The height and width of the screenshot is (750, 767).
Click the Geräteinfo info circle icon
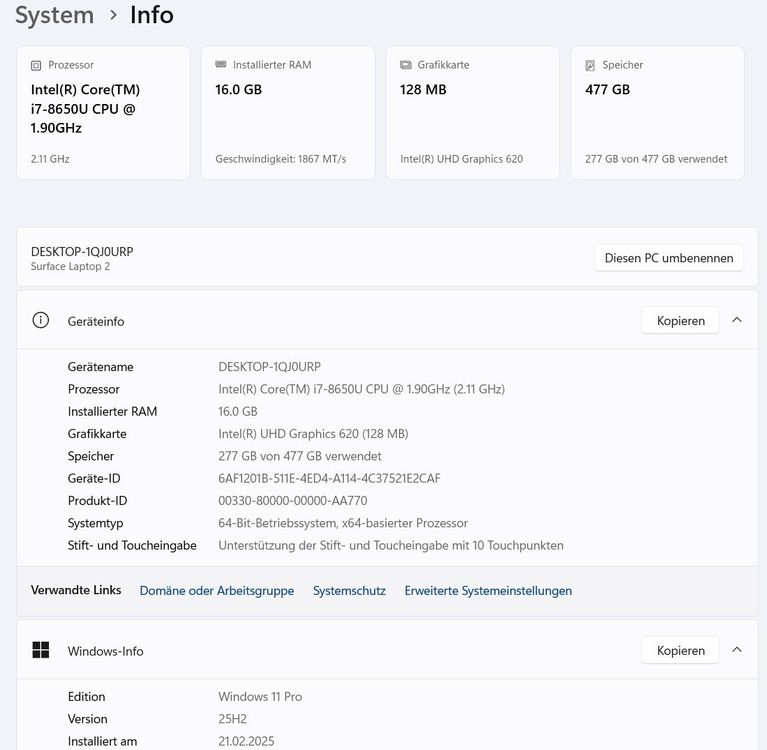(x=41, y=320)
